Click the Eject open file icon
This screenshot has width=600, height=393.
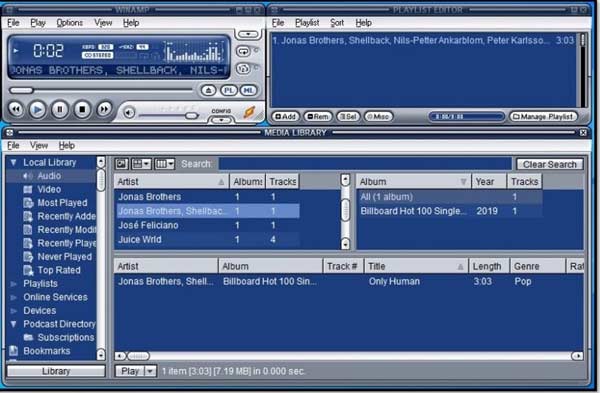208,90
